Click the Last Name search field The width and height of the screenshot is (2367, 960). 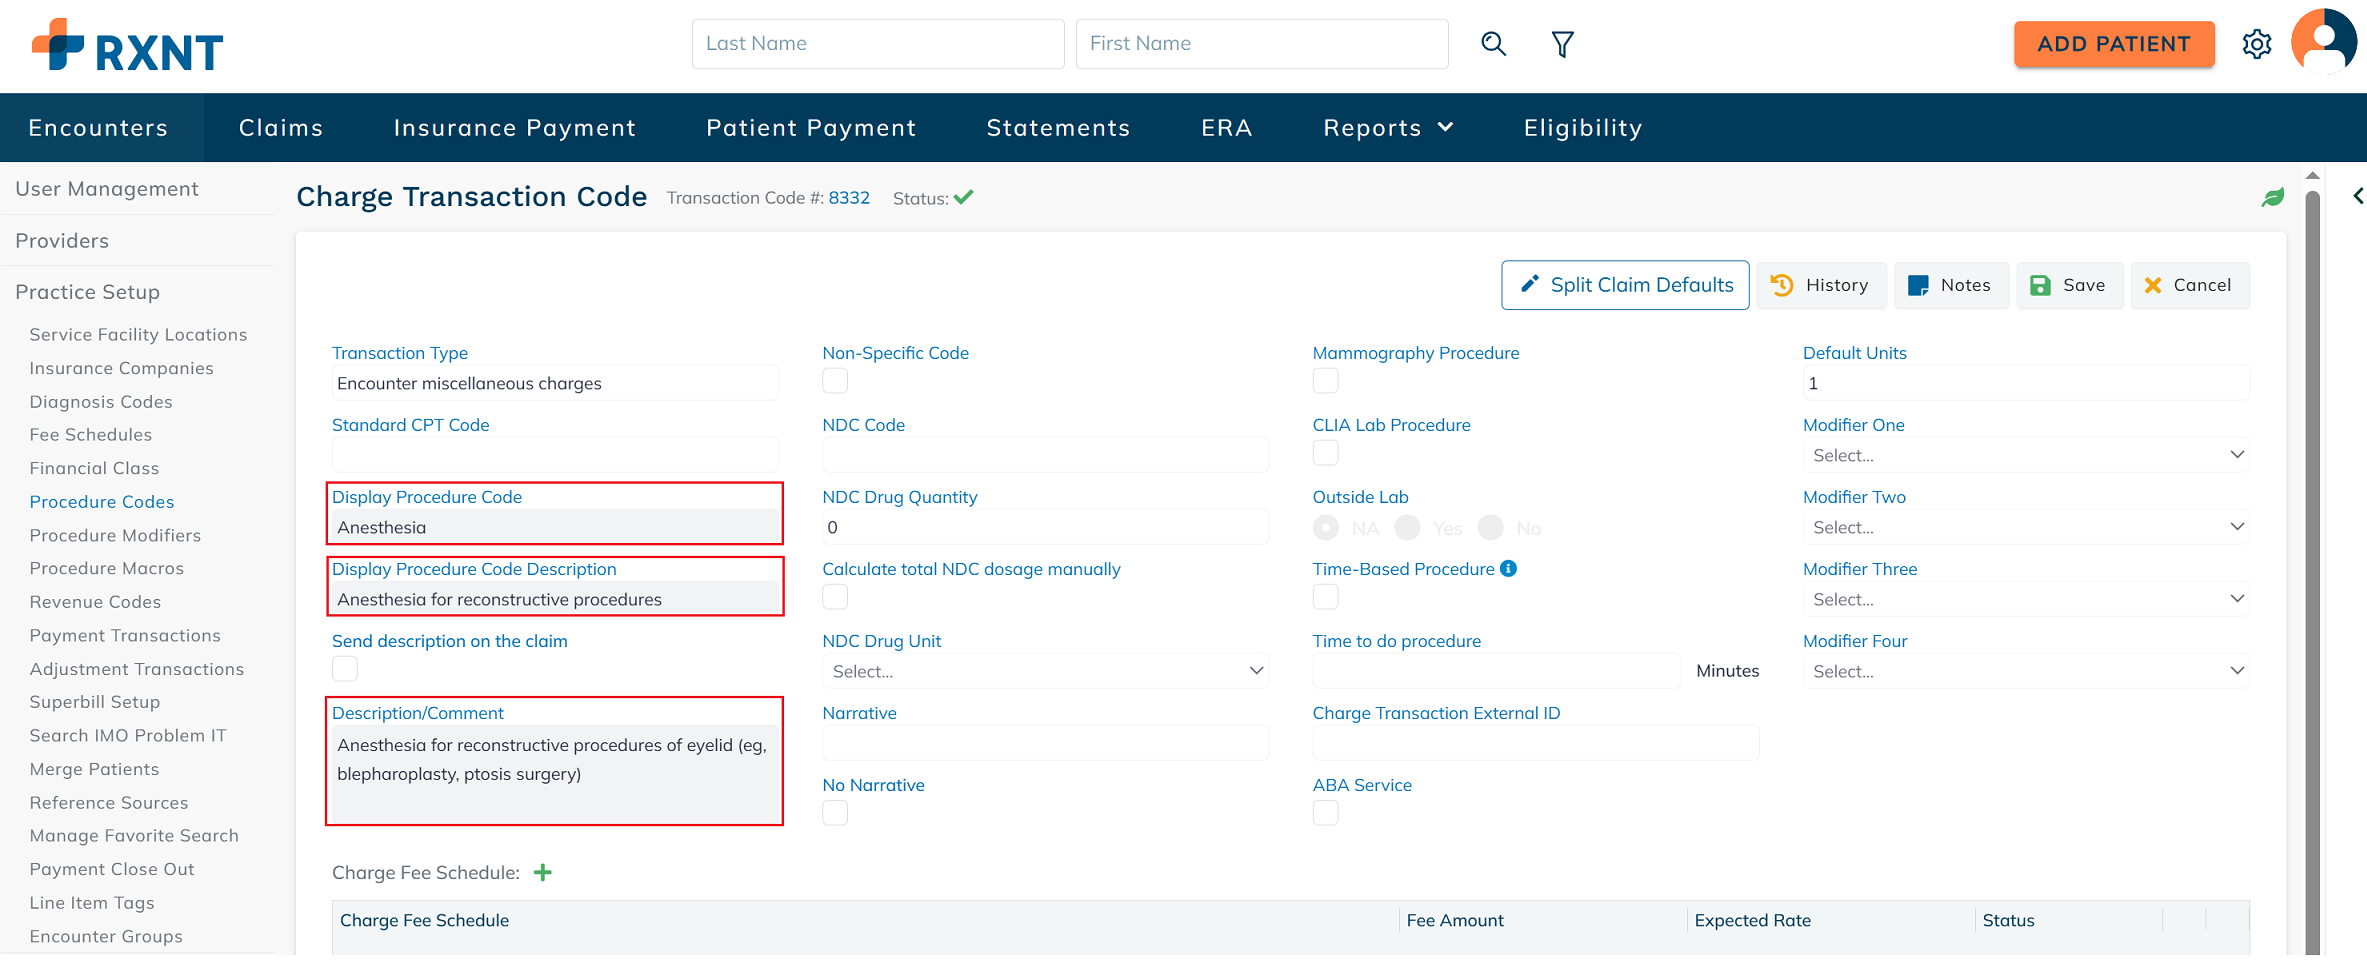[x=877, y=44]
